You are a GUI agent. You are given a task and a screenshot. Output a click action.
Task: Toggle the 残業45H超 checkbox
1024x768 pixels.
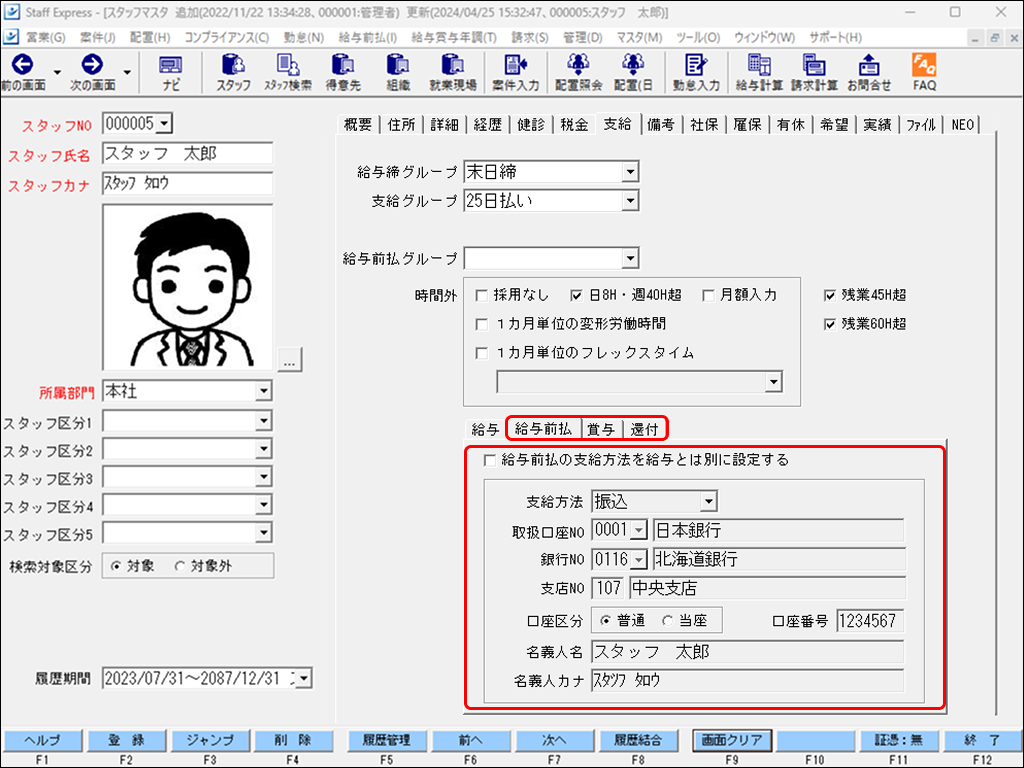[x=830, y=296]
